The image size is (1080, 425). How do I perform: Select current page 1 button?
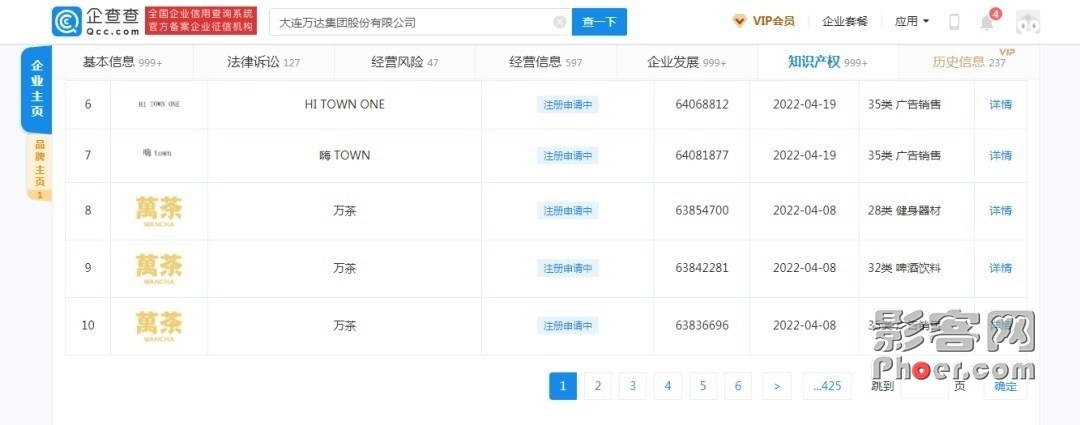(x=563, y=386)
